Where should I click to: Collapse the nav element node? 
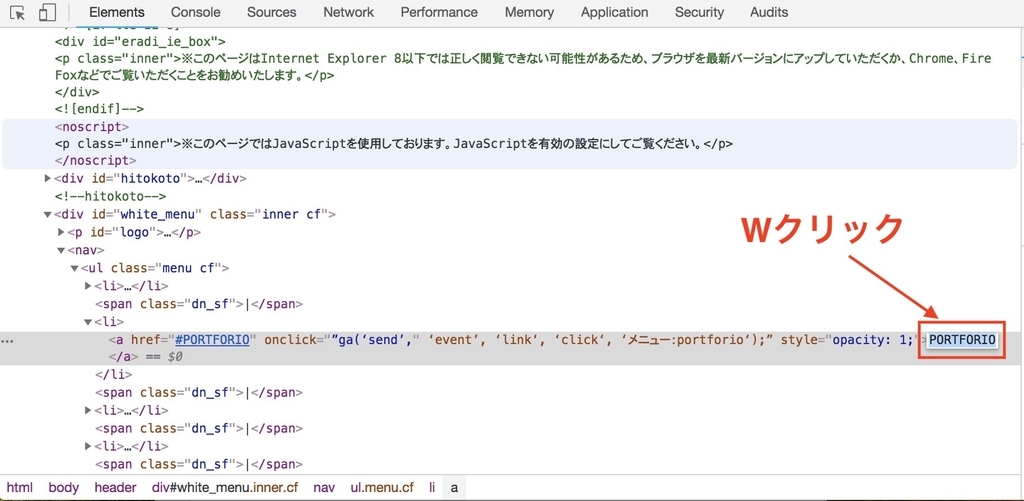tap(61, 250)
